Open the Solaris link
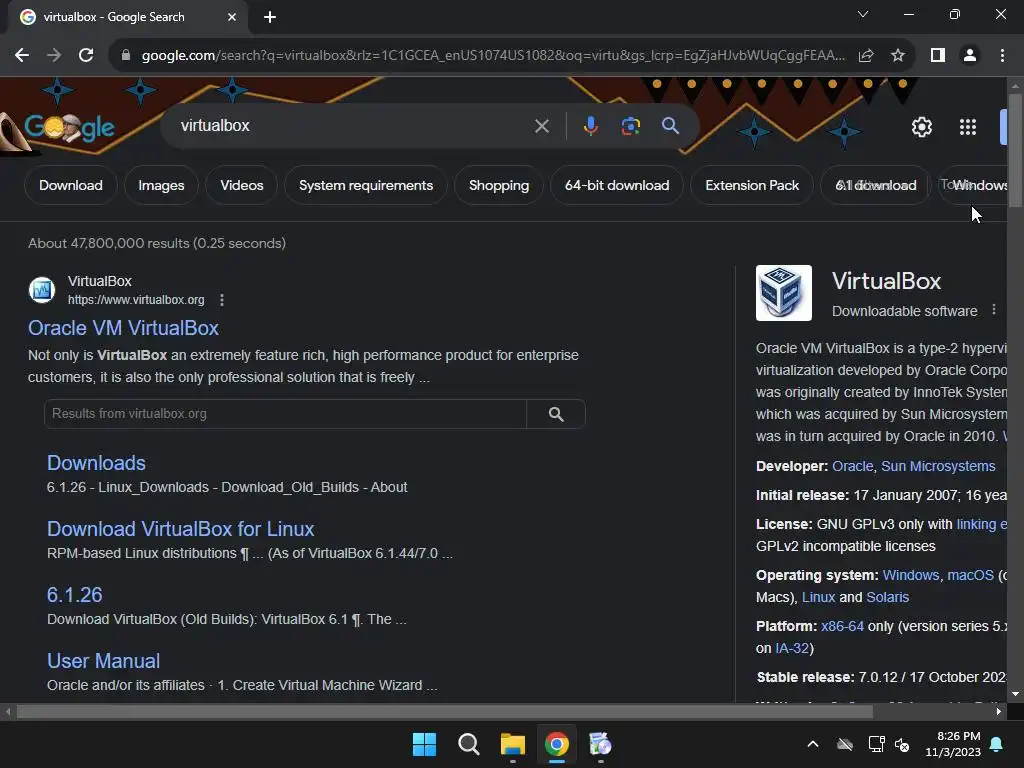The width and height of the screenshot is (1024, 768). coord(887,598)
